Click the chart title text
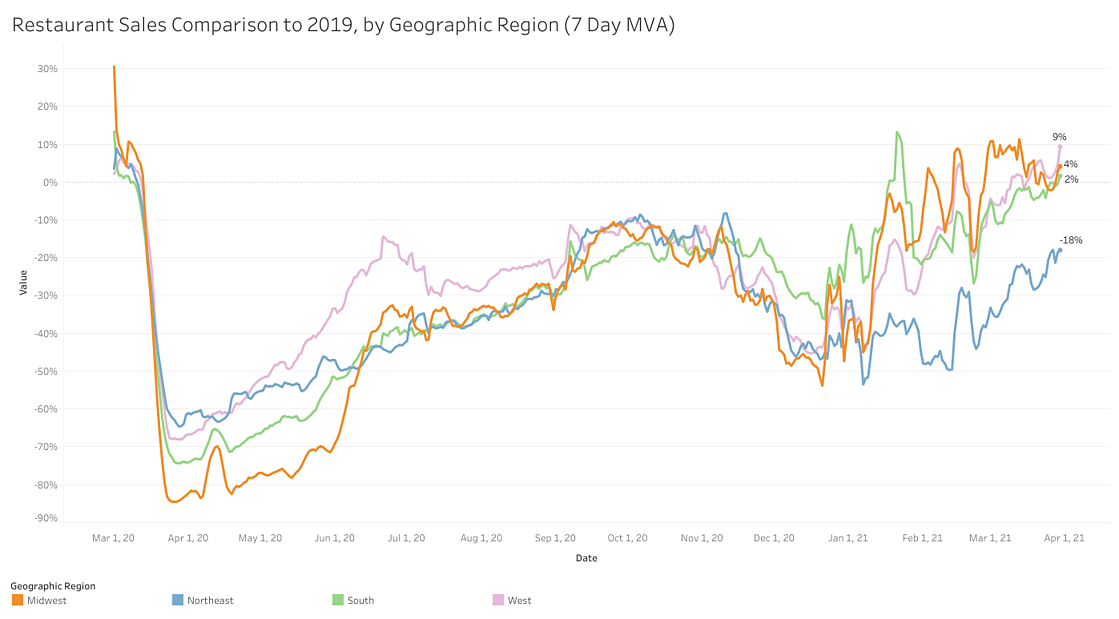This screenshot has width=1119, height=619. click(343, 25)
